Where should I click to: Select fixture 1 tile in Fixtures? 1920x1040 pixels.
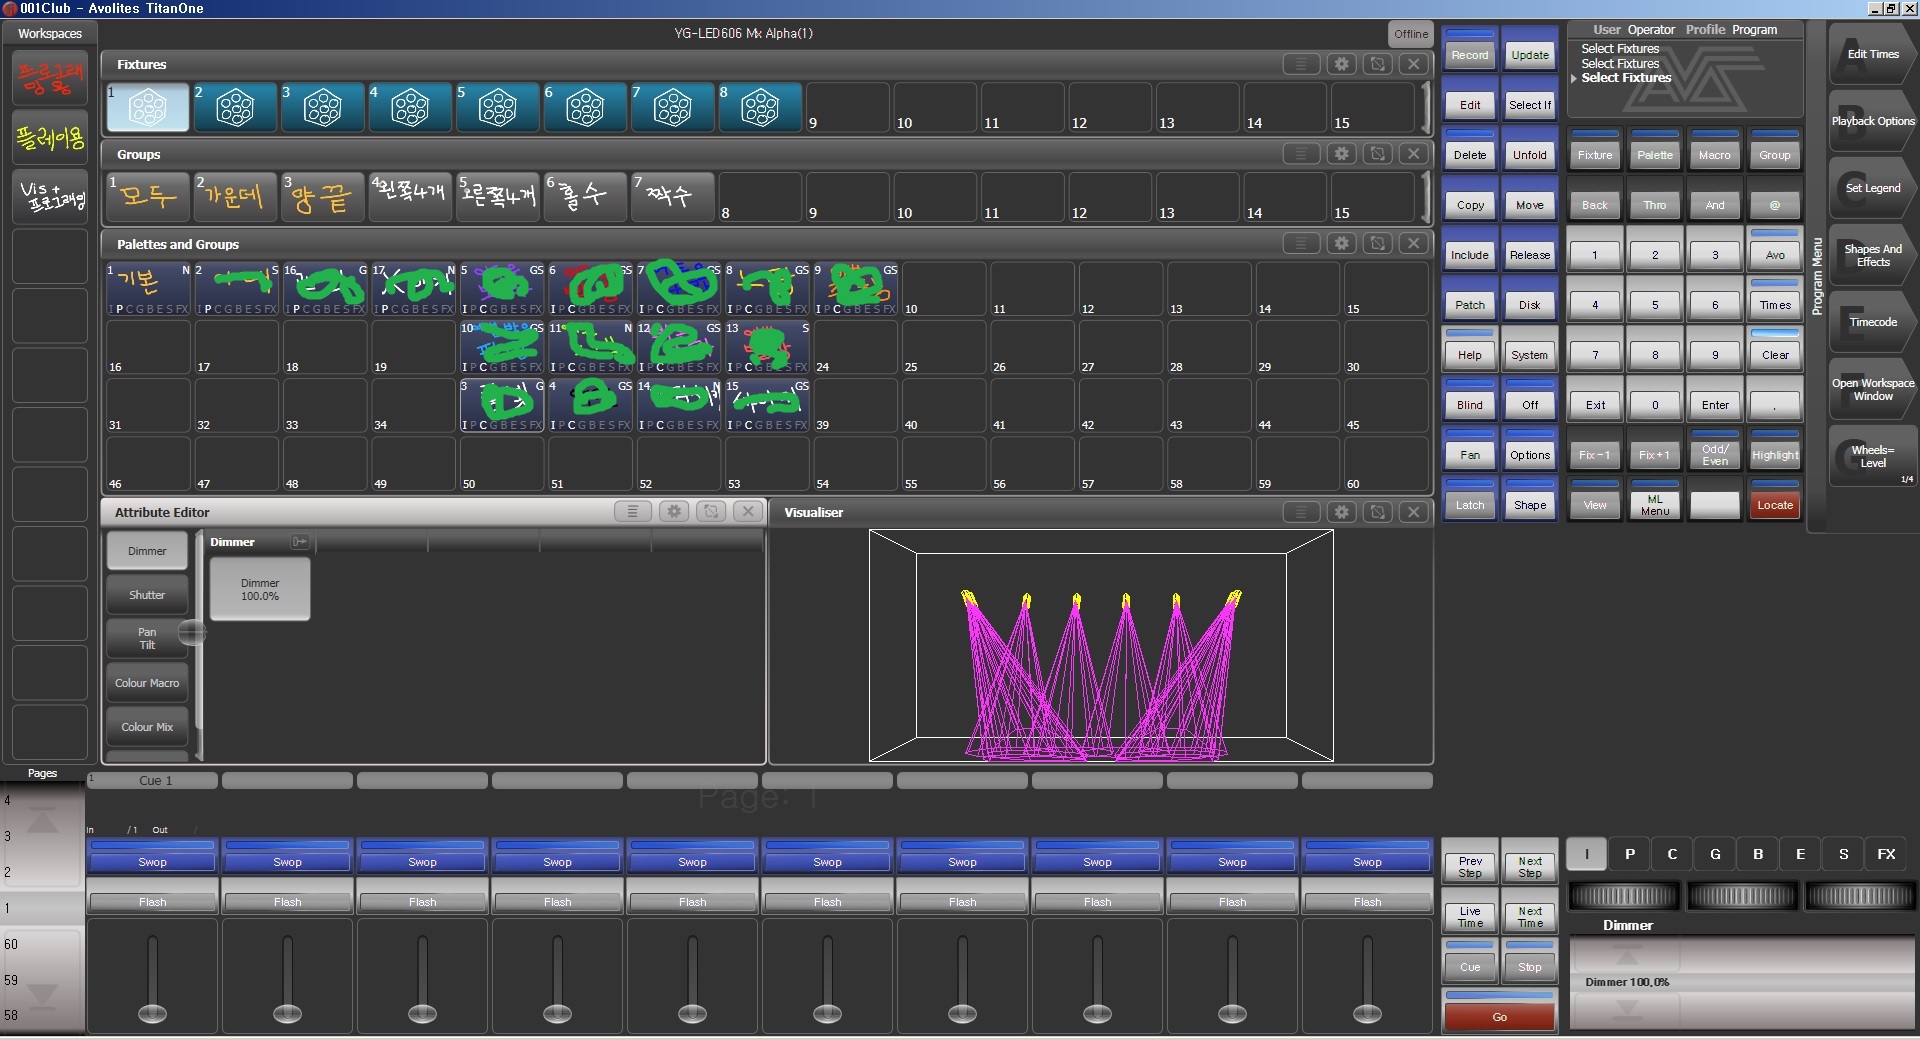pos(148,107)
